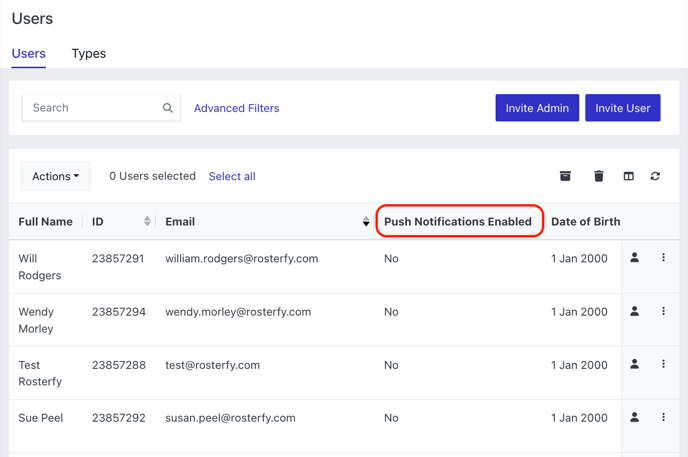Expand the Actions dropdown
The height and width of the screenshot is (457, 688).
56,176
